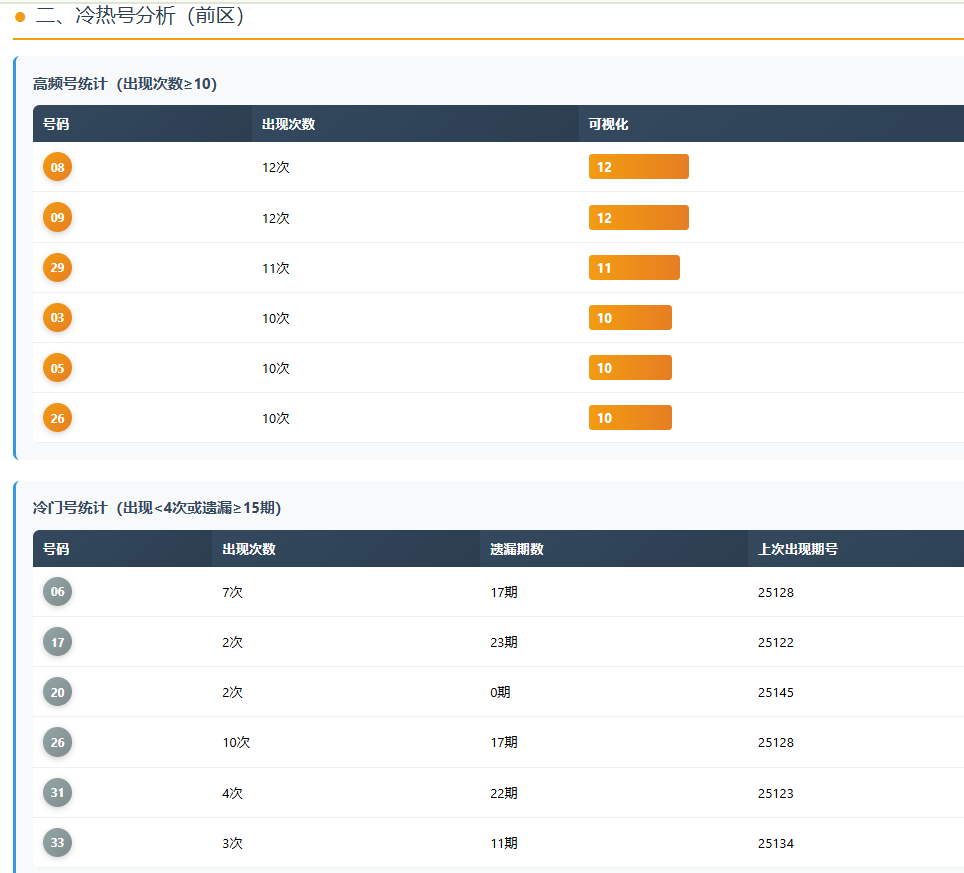Select the gray number 17 ball
Viewport: 964px width, 873px height.
(x=57, y=642)
